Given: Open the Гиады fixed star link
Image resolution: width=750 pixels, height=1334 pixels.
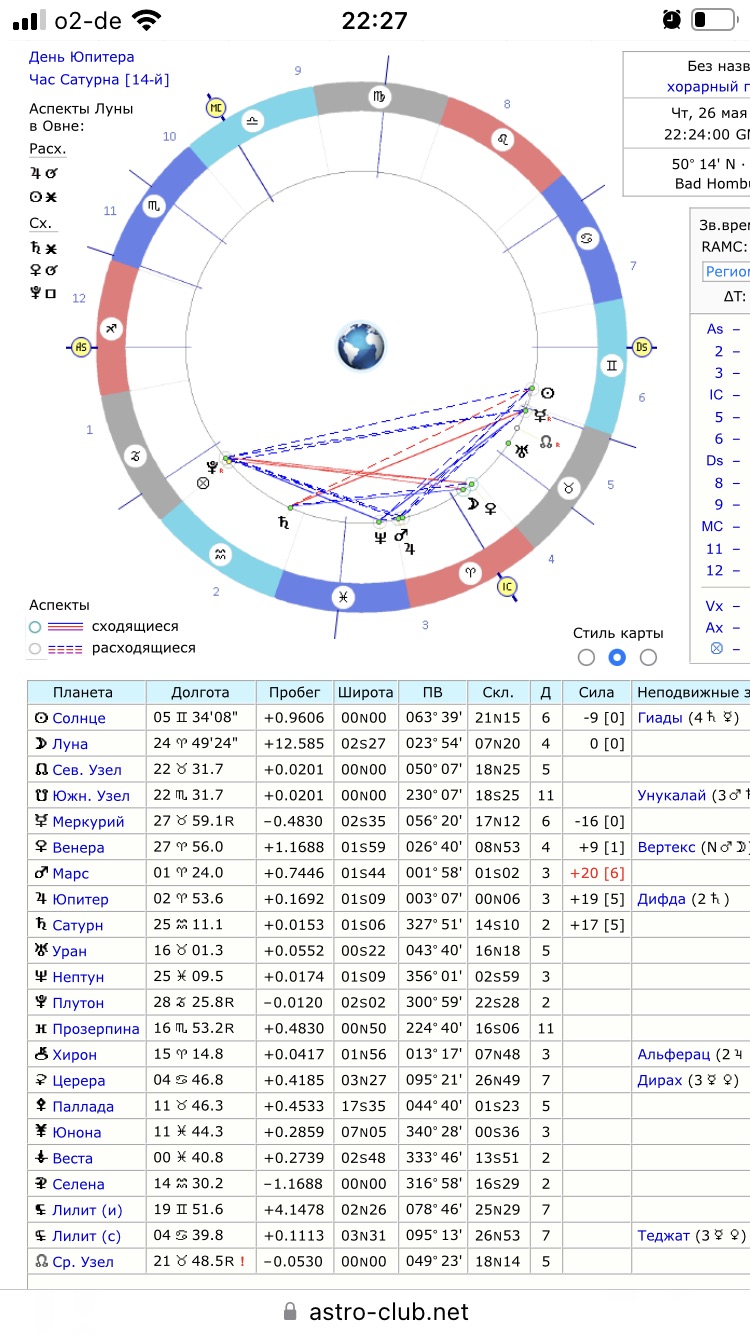Looking at the screenshot, I should pos(660,718).
